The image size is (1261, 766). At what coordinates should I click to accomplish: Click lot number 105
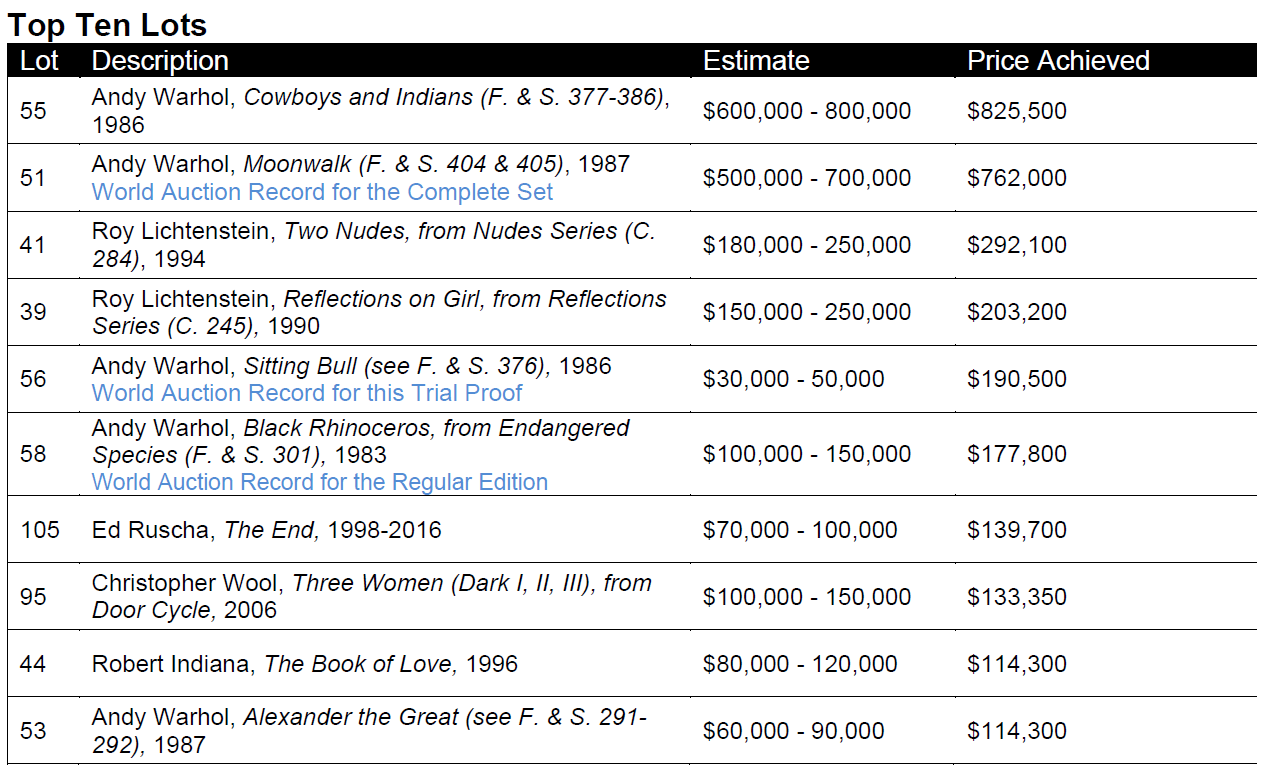click(x=40, y=530)
